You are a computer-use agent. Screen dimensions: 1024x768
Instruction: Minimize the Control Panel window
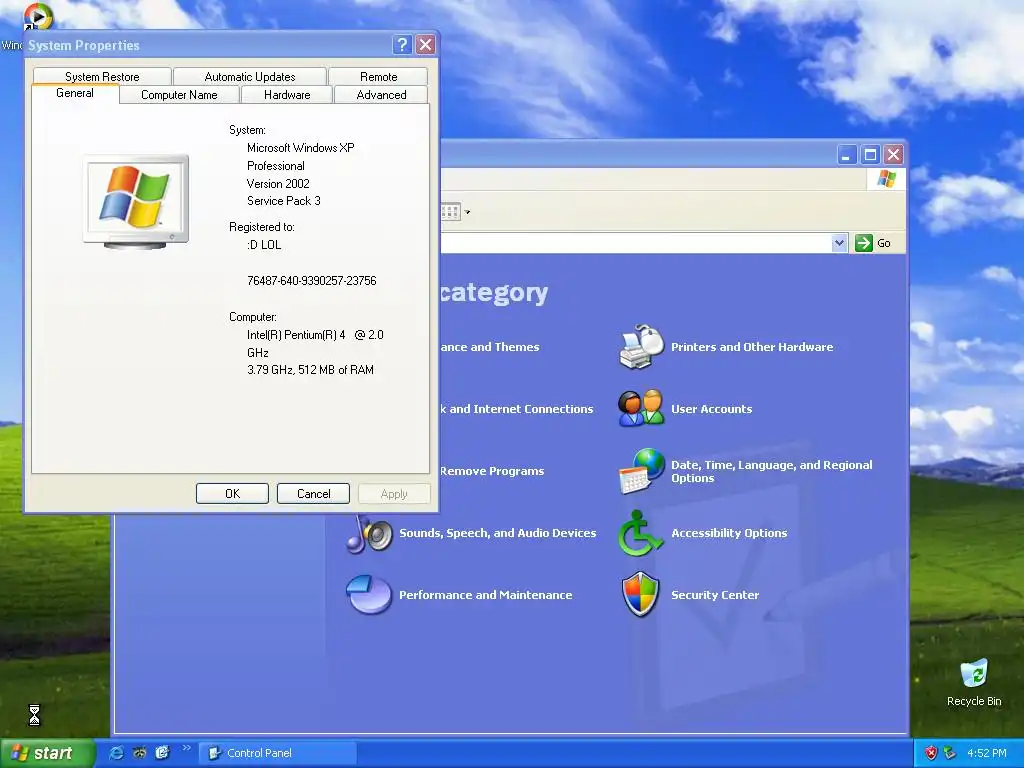click(x=846, y=155)
